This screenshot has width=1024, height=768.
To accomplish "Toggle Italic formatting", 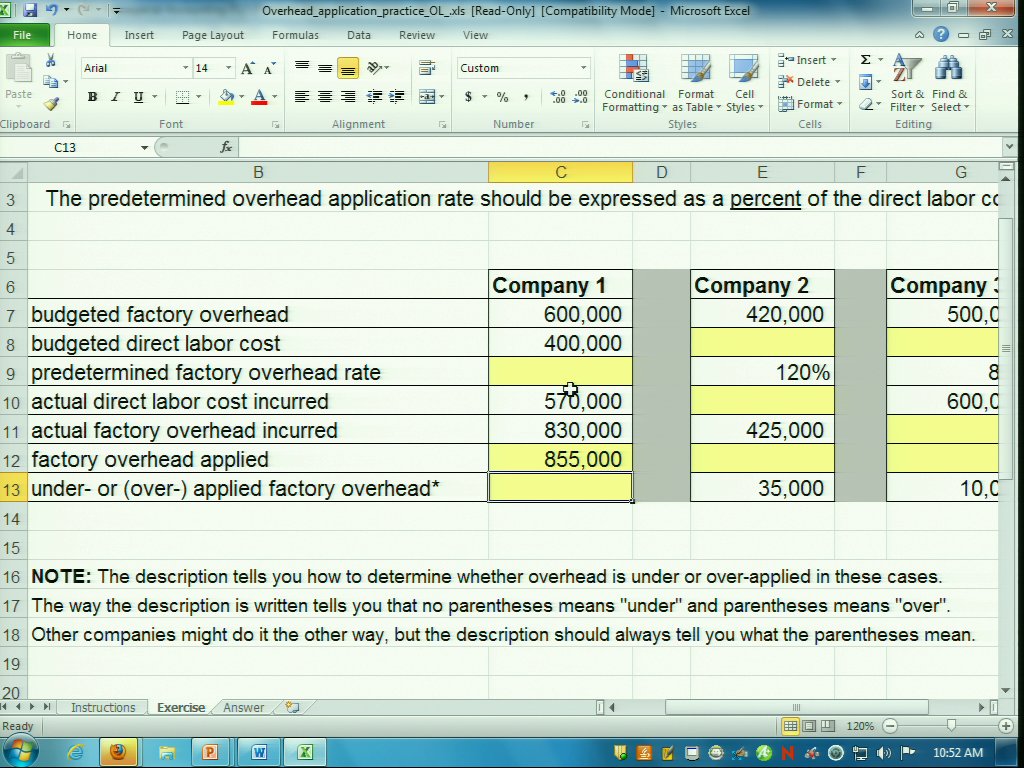I will point(115,97).
